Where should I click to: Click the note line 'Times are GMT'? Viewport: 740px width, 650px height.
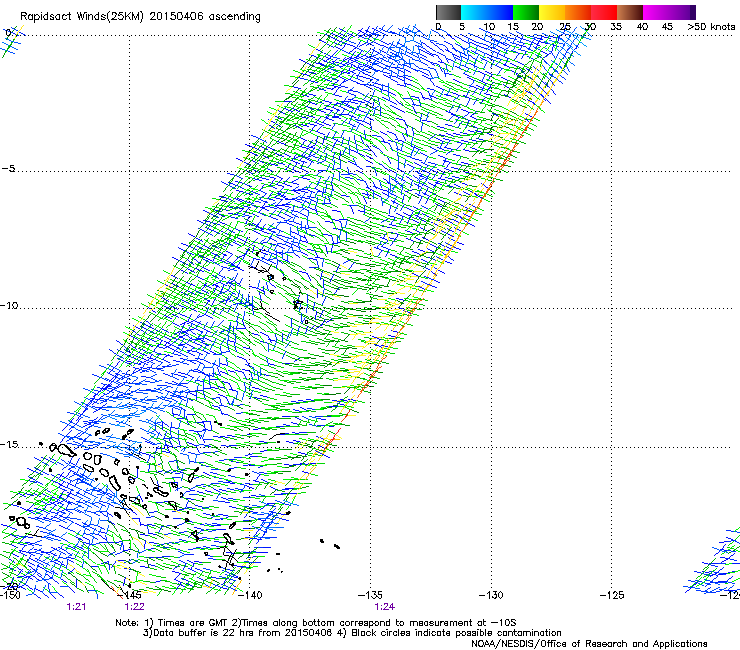[193, 623]
